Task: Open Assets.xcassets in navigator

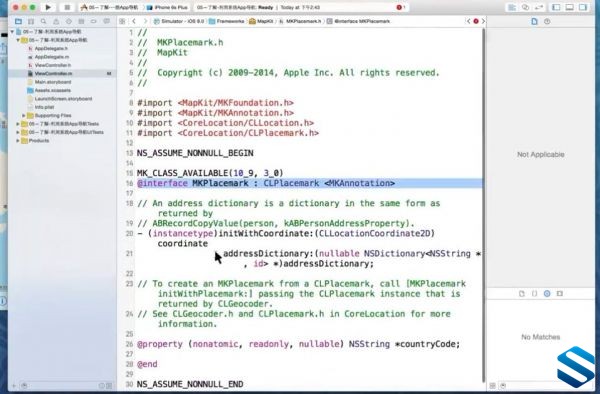Action: 52,91
